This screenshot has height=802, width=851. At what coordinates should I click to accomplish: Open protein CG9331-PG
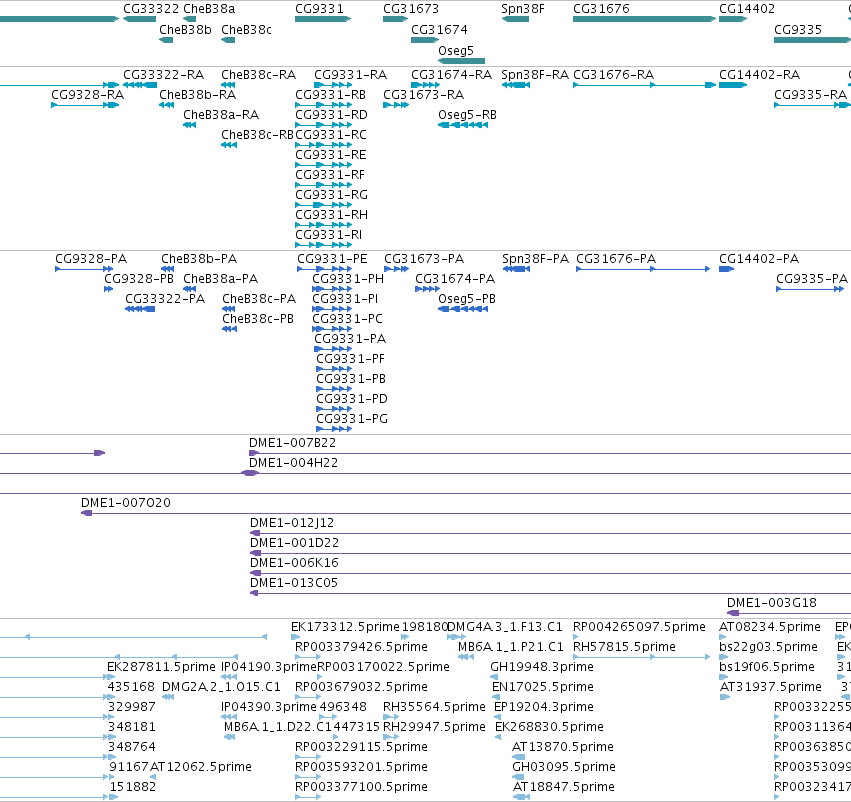(x=352, y=419)
